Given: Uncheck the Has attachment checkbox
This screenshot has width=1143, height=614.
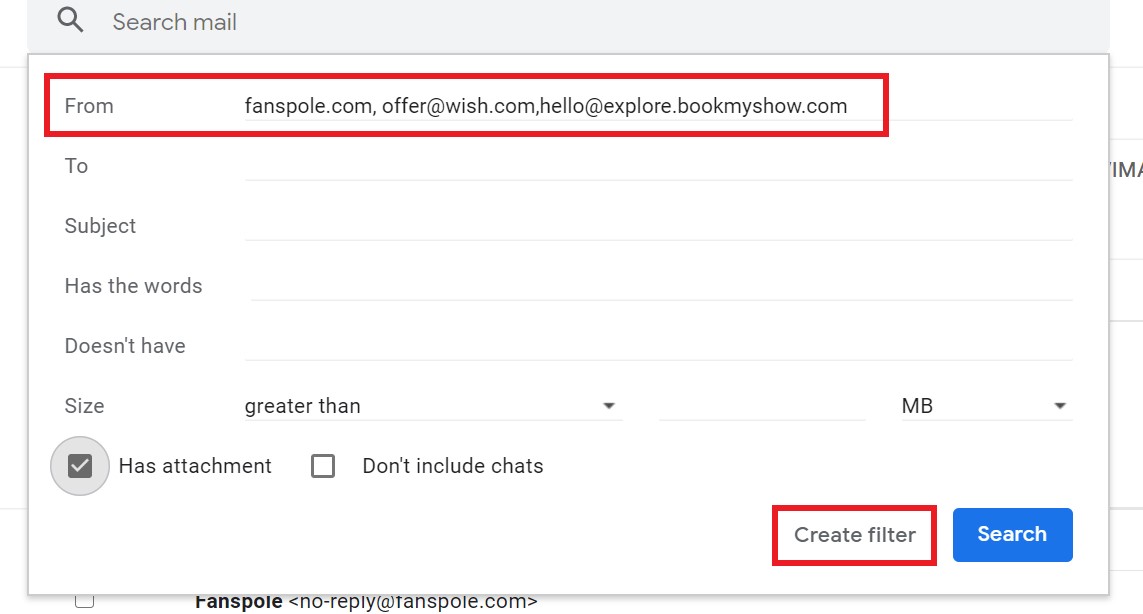Looking at the screenshot, I should coord(80,466).
